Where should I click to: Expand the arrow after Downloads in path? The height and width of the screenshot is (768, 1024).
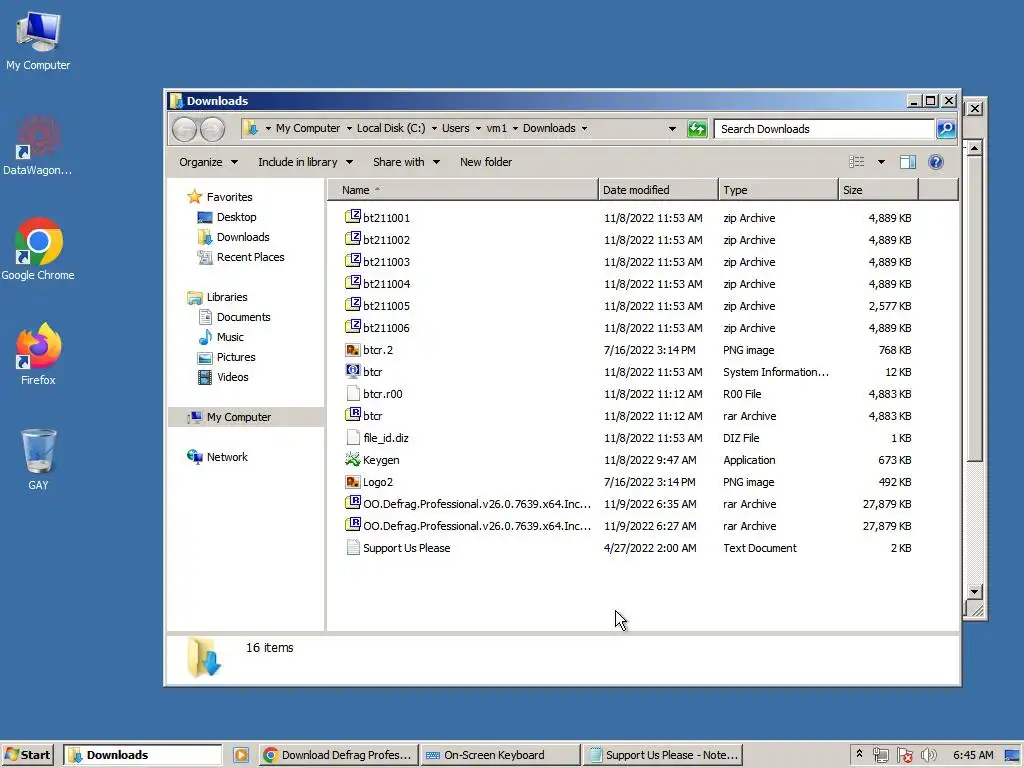[x=584, y=129]
